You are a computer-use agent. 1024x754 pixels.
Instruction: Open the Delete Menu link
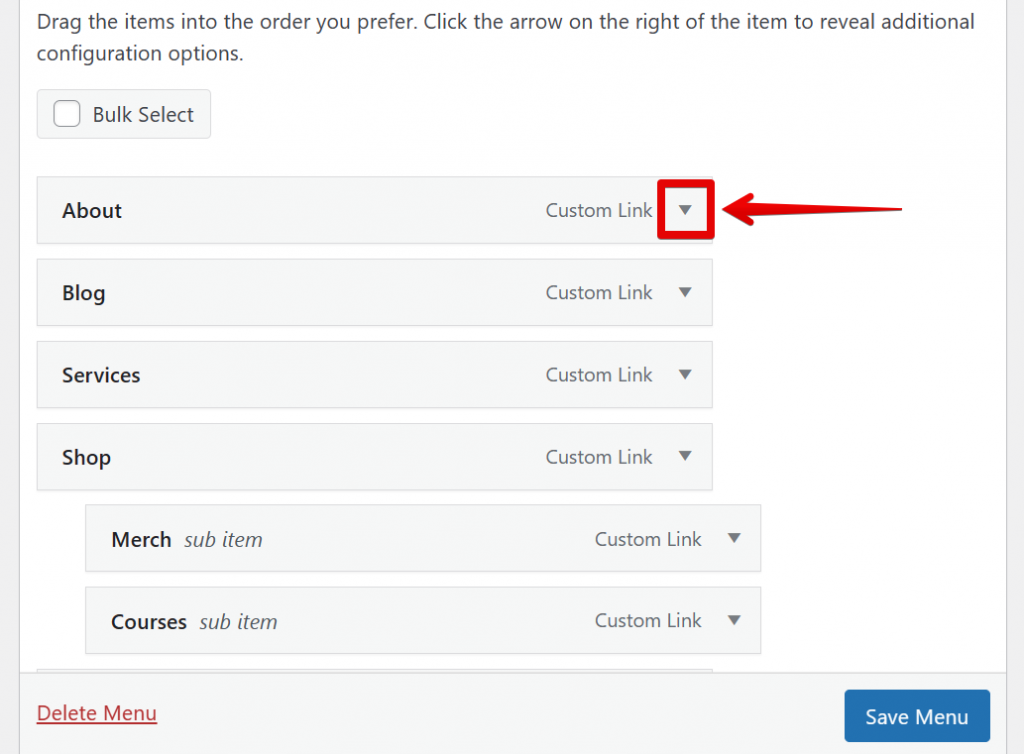tap(96, 713)
